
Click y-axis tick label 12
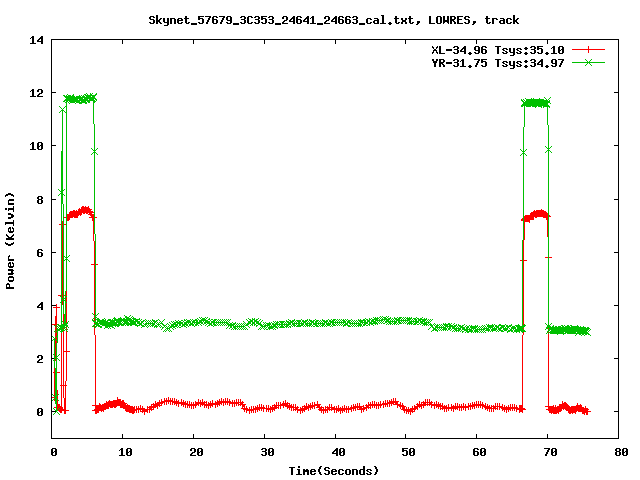[36, 93]
